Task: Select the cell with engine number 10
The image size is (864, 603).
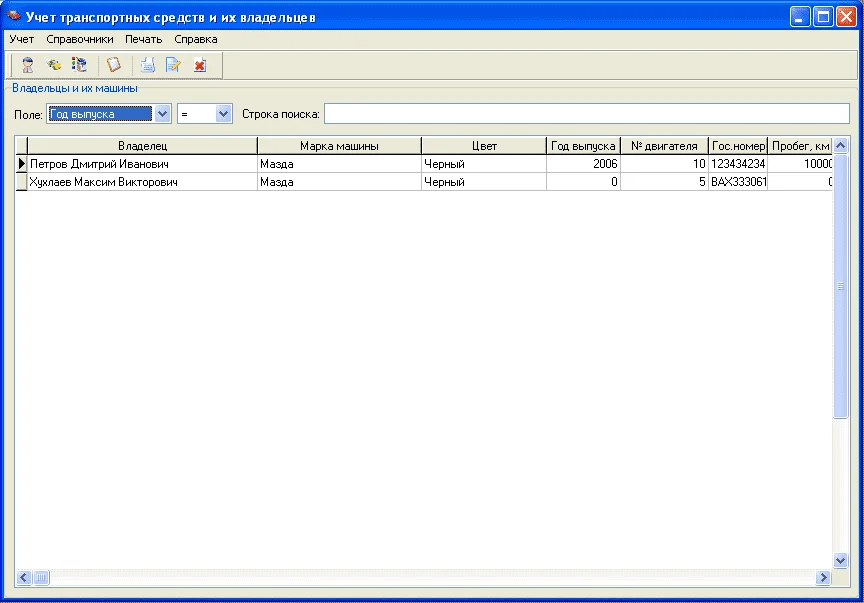Action: click(663, 164)
